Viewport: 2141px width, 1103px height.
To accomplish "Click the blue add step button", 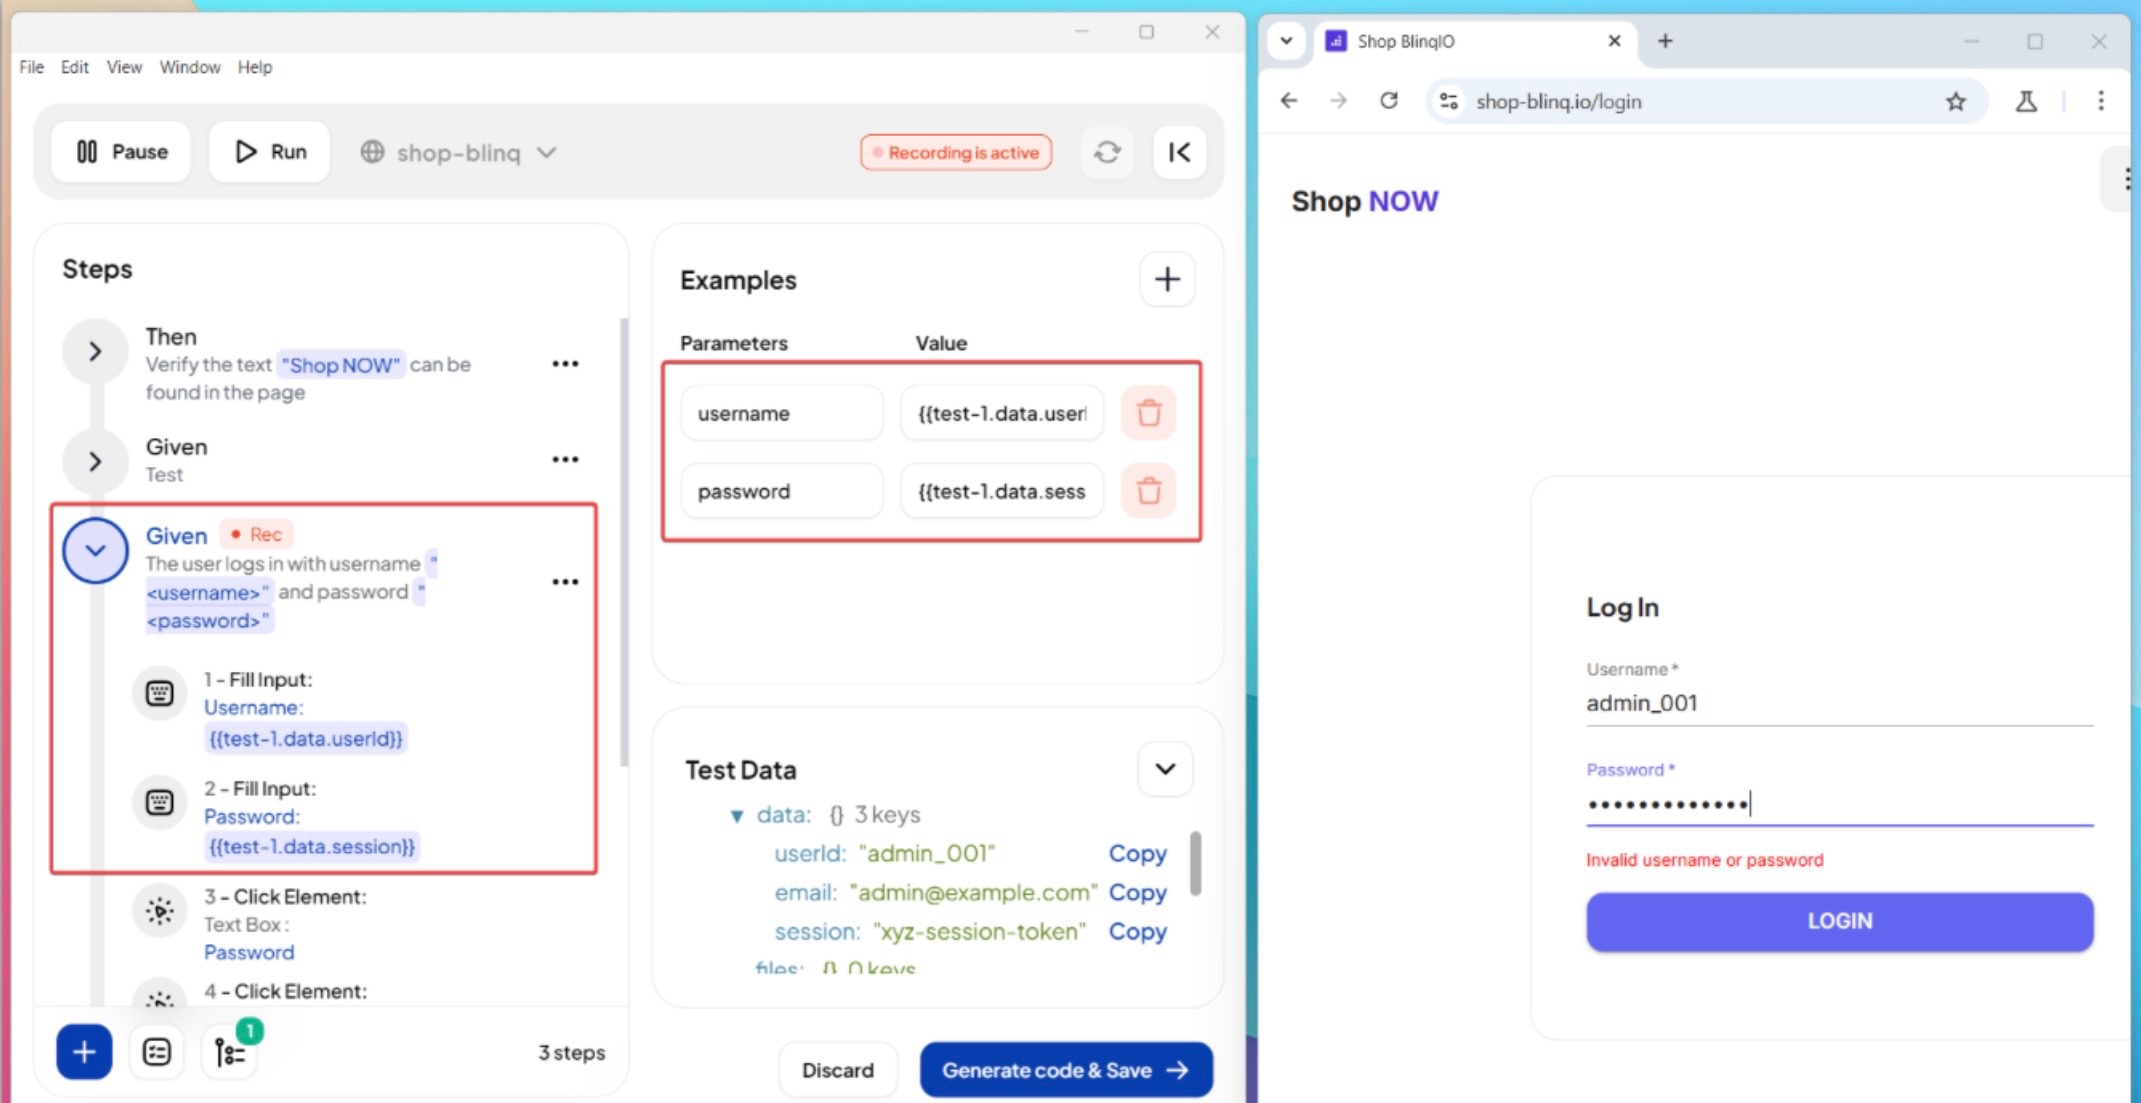I will pyautogui.click(x=84, y=1052).
